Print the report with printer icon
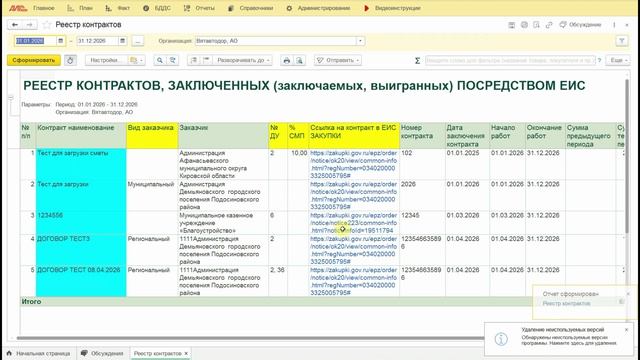 287,60
